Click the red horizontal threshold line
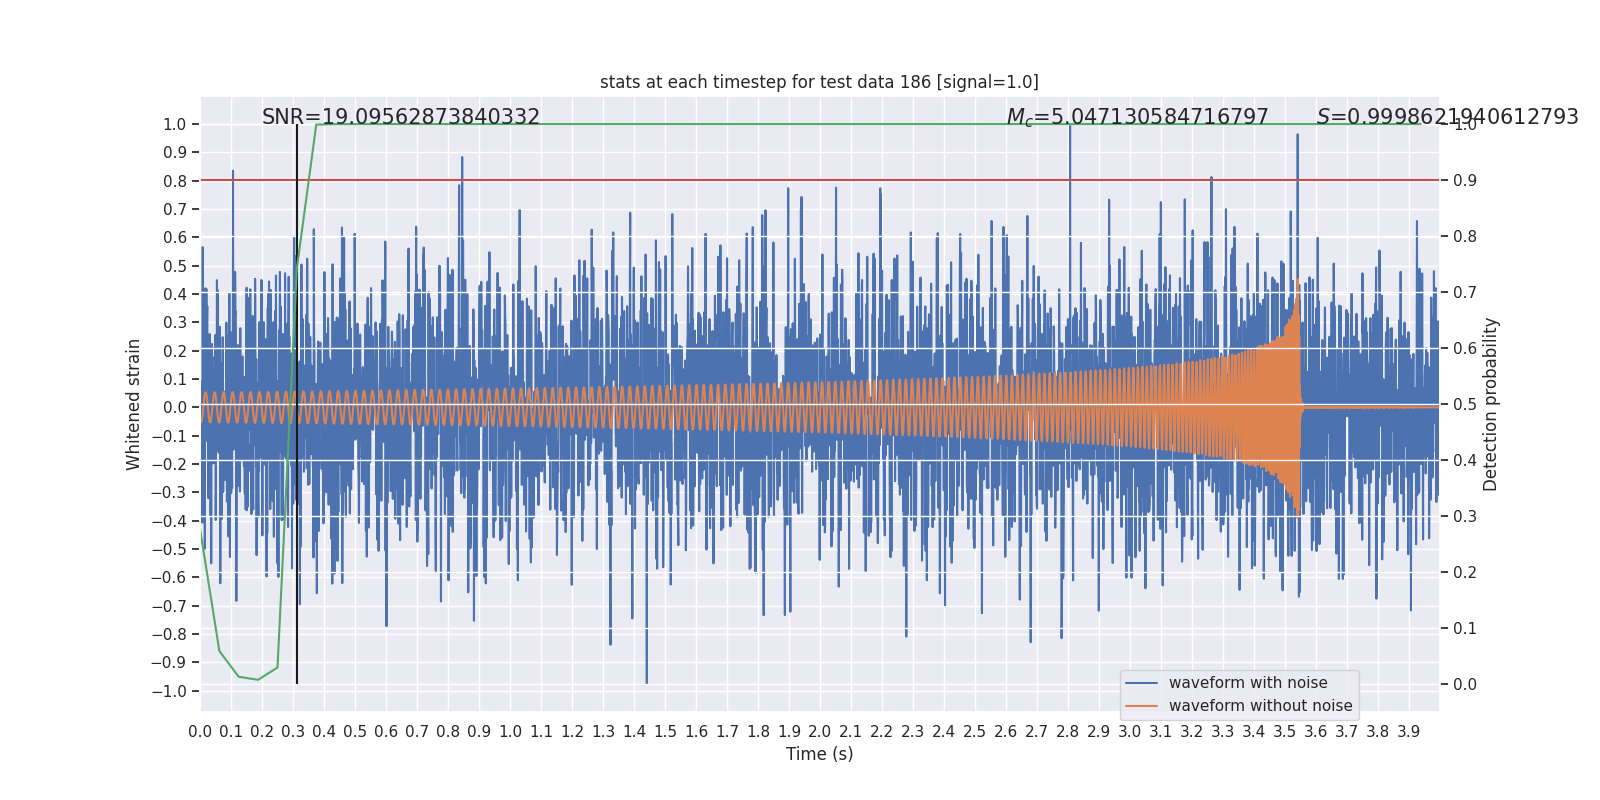 820,181
